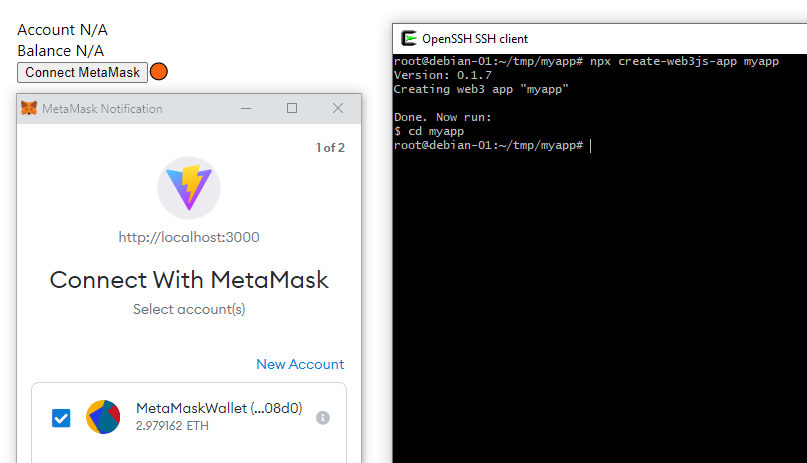
Task: Click the 'npx create-web3js-app myapp' command line
Action: [x=685, y=61]
